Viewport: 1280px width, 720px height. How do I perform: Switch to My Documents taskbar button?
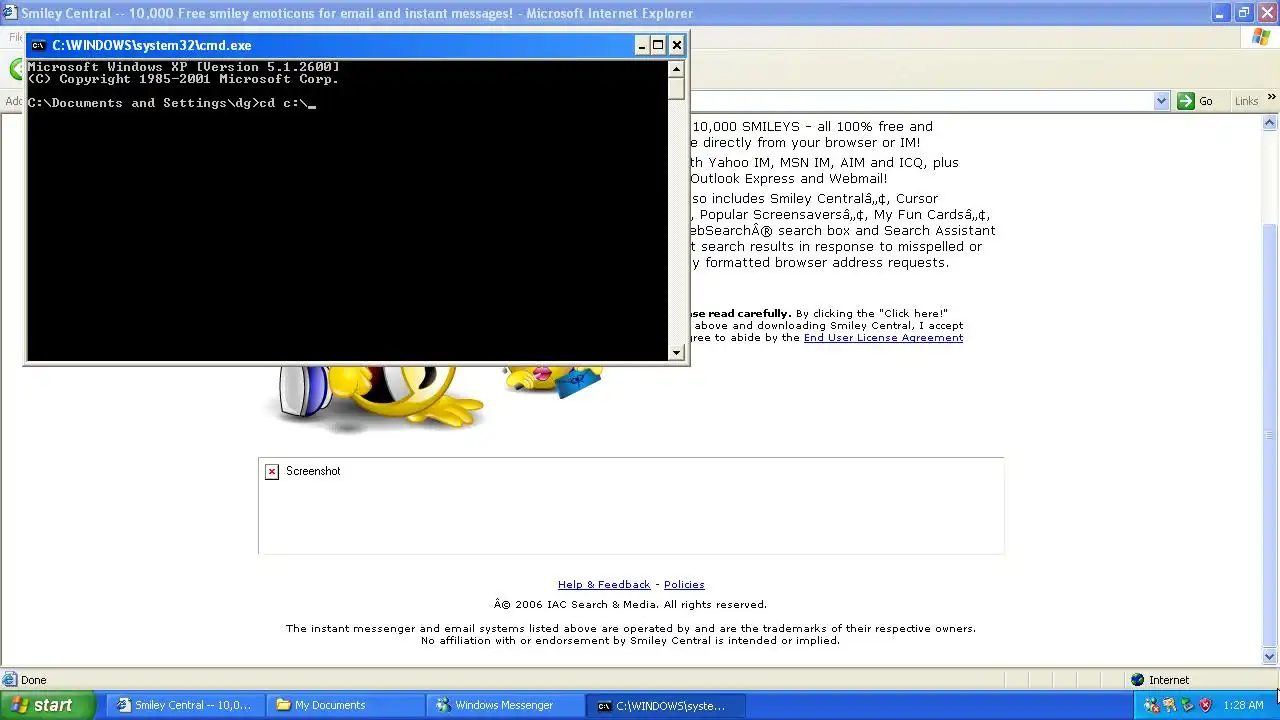tap(344, 705)
